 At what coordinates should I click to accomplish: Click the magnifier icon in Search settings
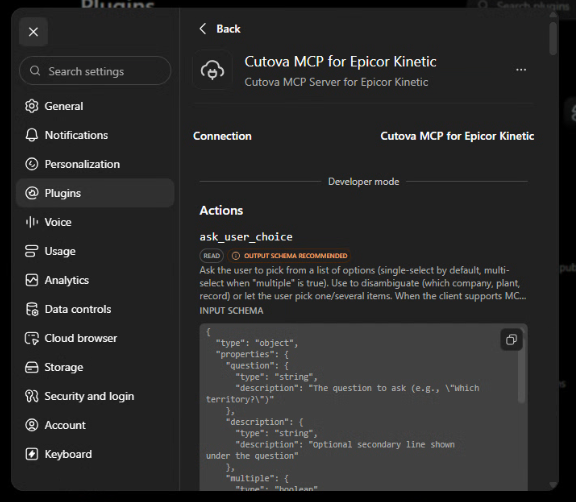tap(35, 71)
